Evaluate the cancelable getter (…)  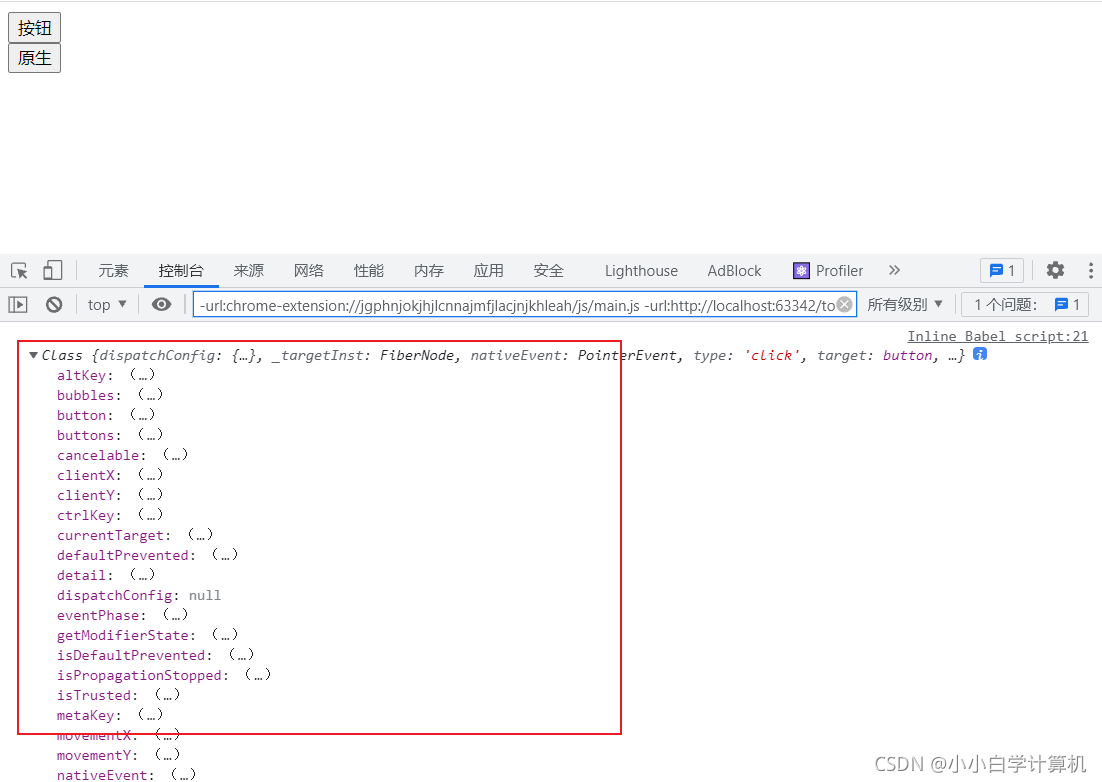pyautogui.click(x=175, y=455)
